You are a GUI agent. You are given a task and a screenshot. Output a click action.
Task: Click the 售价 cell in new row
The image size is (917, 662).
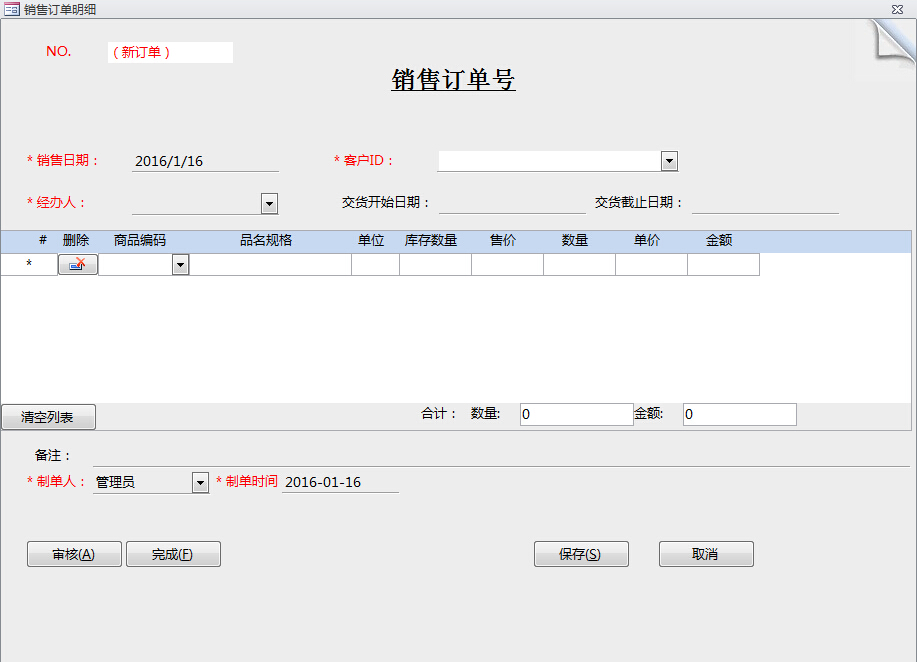point(508,264)
